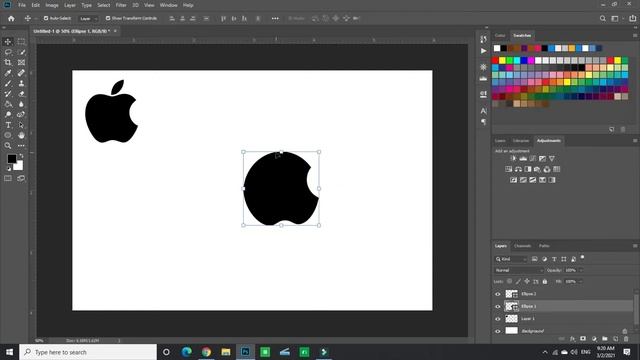Viewport: 640px width, 360px height.
Task: Select the Crop tool
Action: tap(8, 62)
